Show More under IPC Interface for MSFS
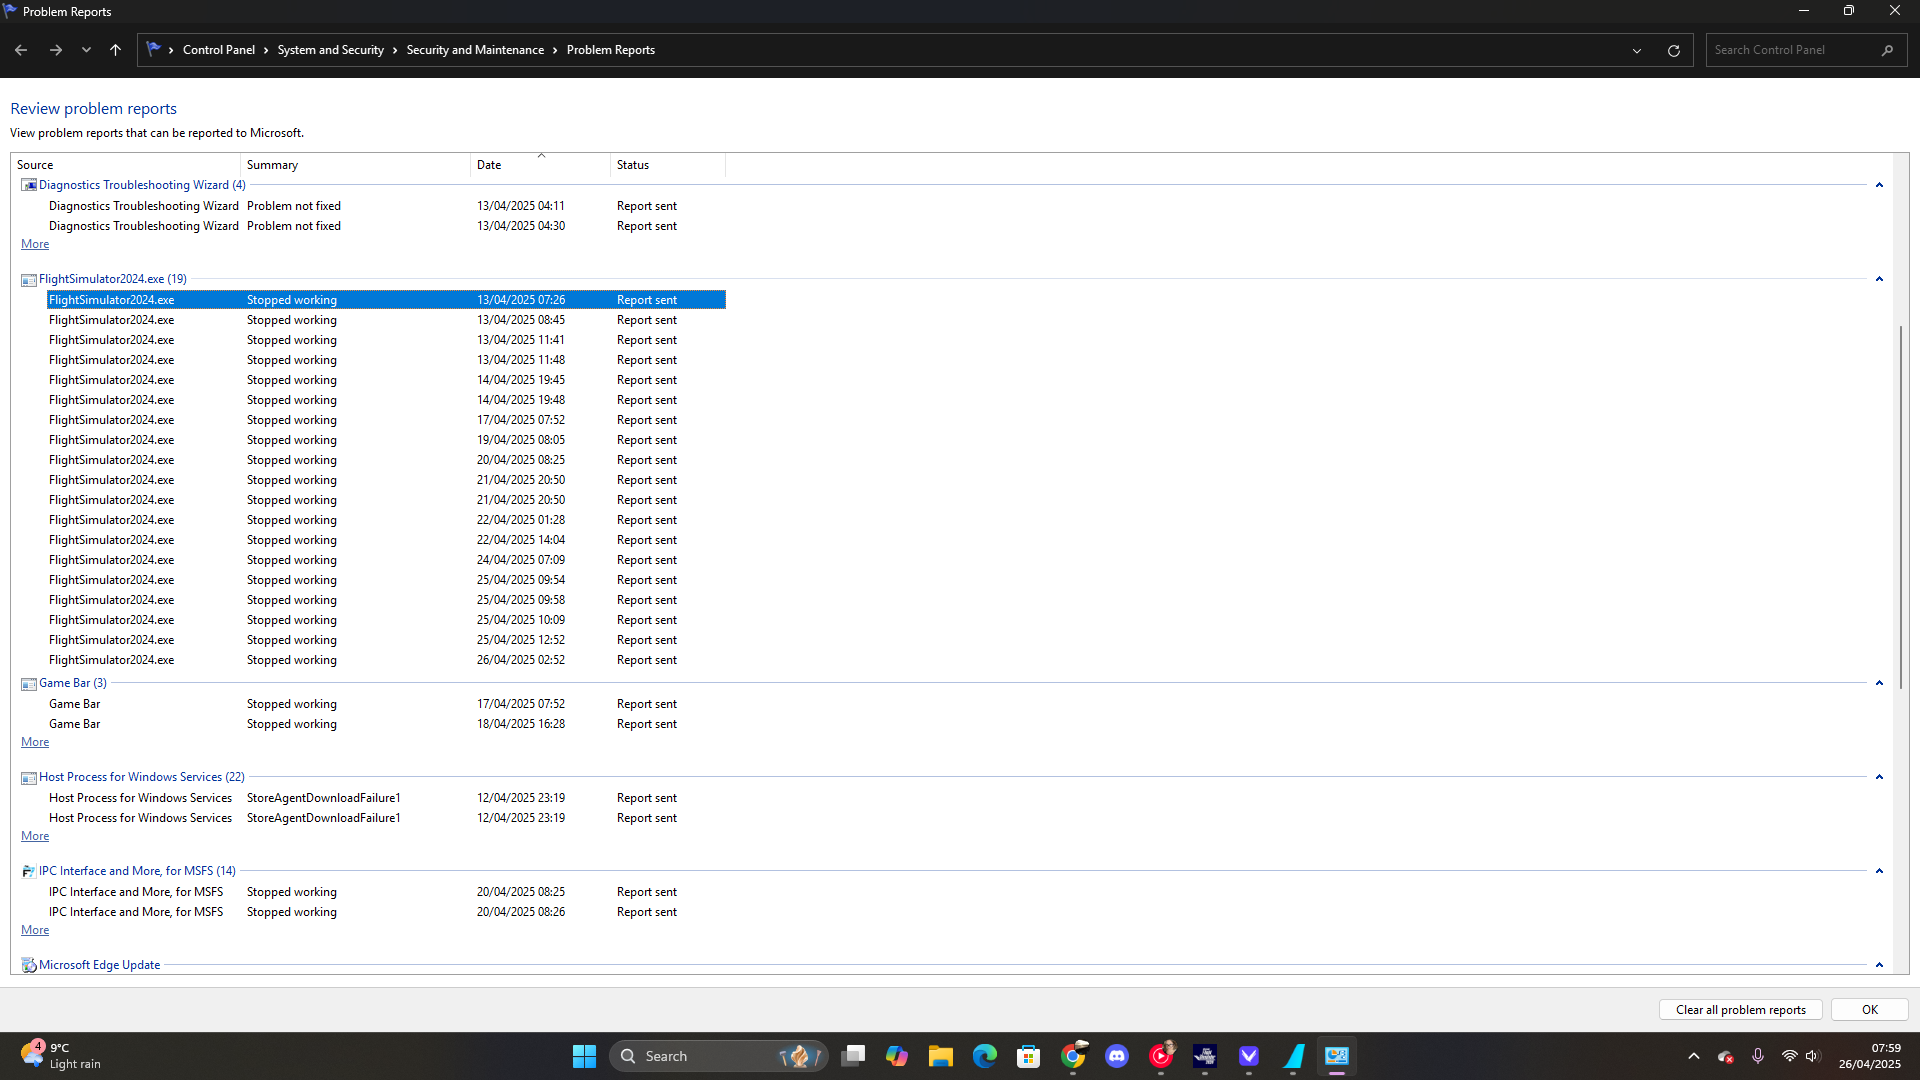The height and width of the screenshot is (1080, 1920). click(x=35, y=930)
